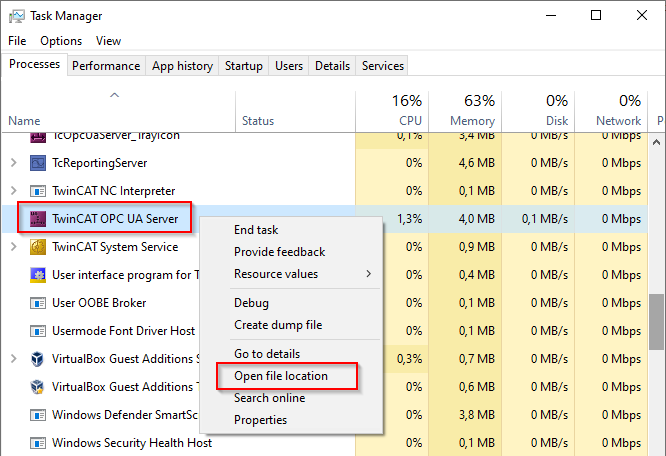Viewport: 666px width, 456px height.
Task: Click the TwinCAT NC Interpreter process icon
Action: [38, 191]
